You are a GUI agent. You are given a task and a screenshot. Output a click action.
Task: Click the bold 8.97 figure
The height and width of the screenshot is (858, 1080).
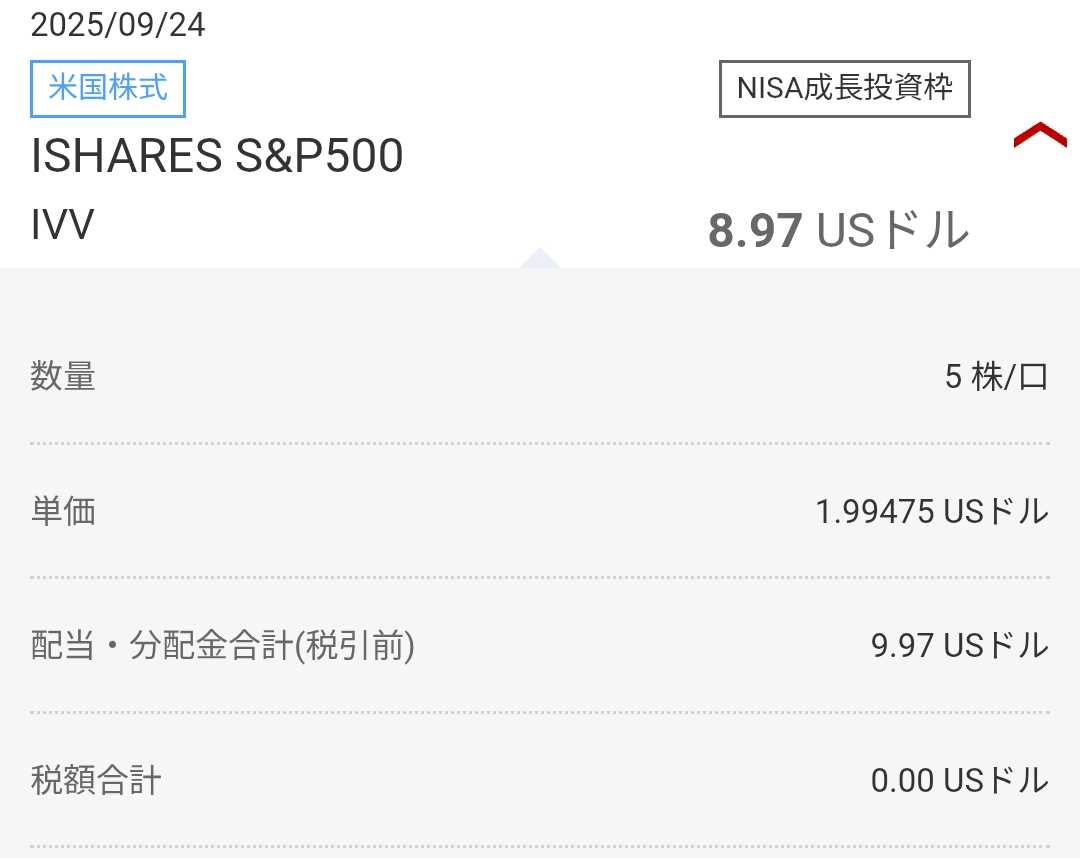point(755,231)
